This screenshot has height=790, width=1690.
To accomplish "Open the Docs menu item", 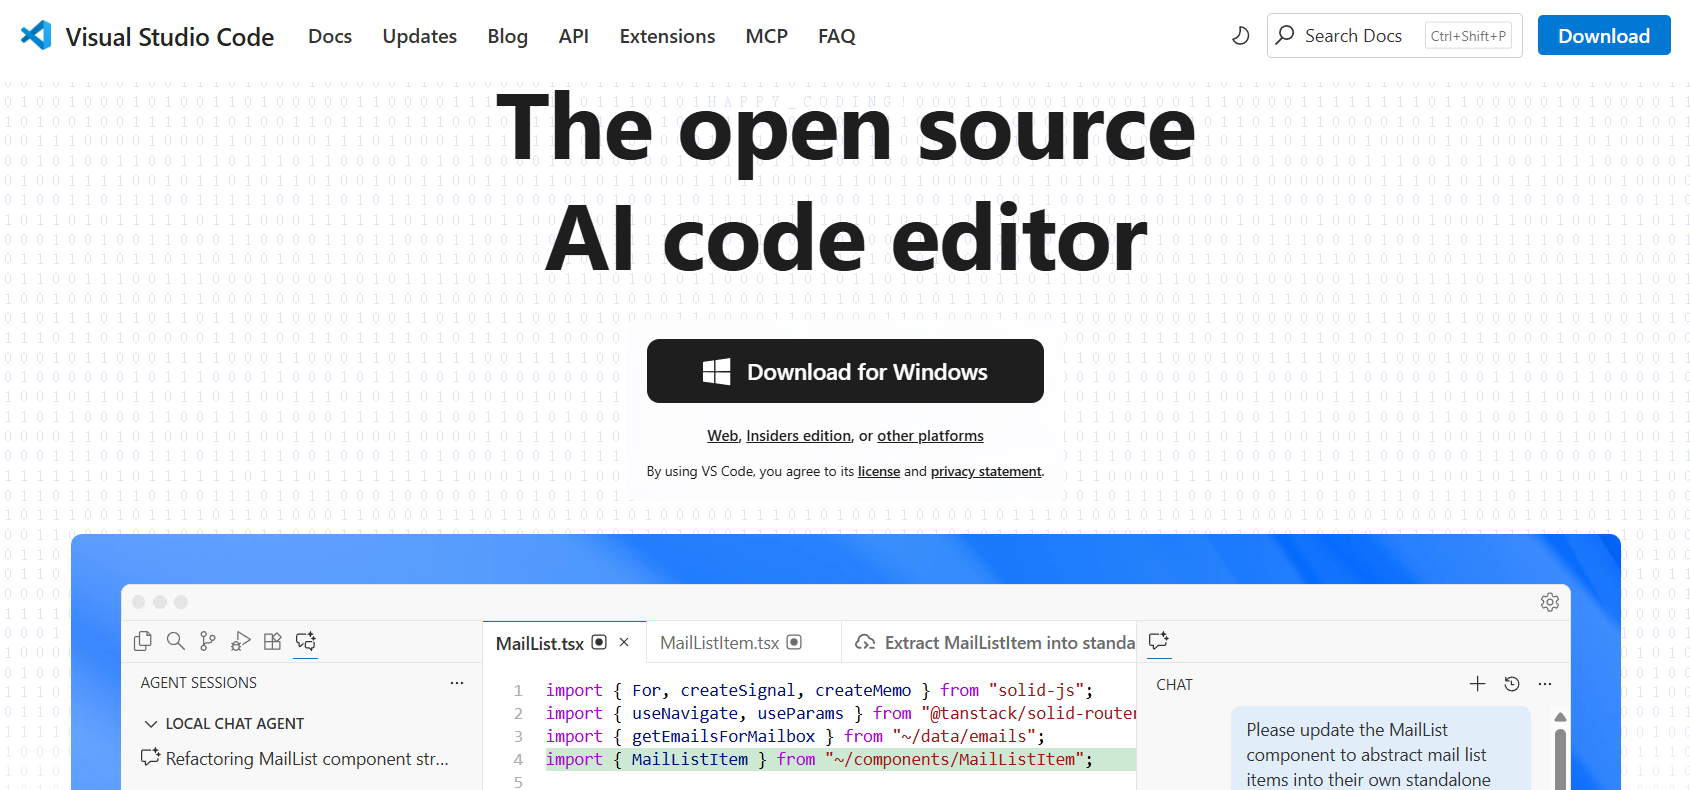I will [330, 36].
